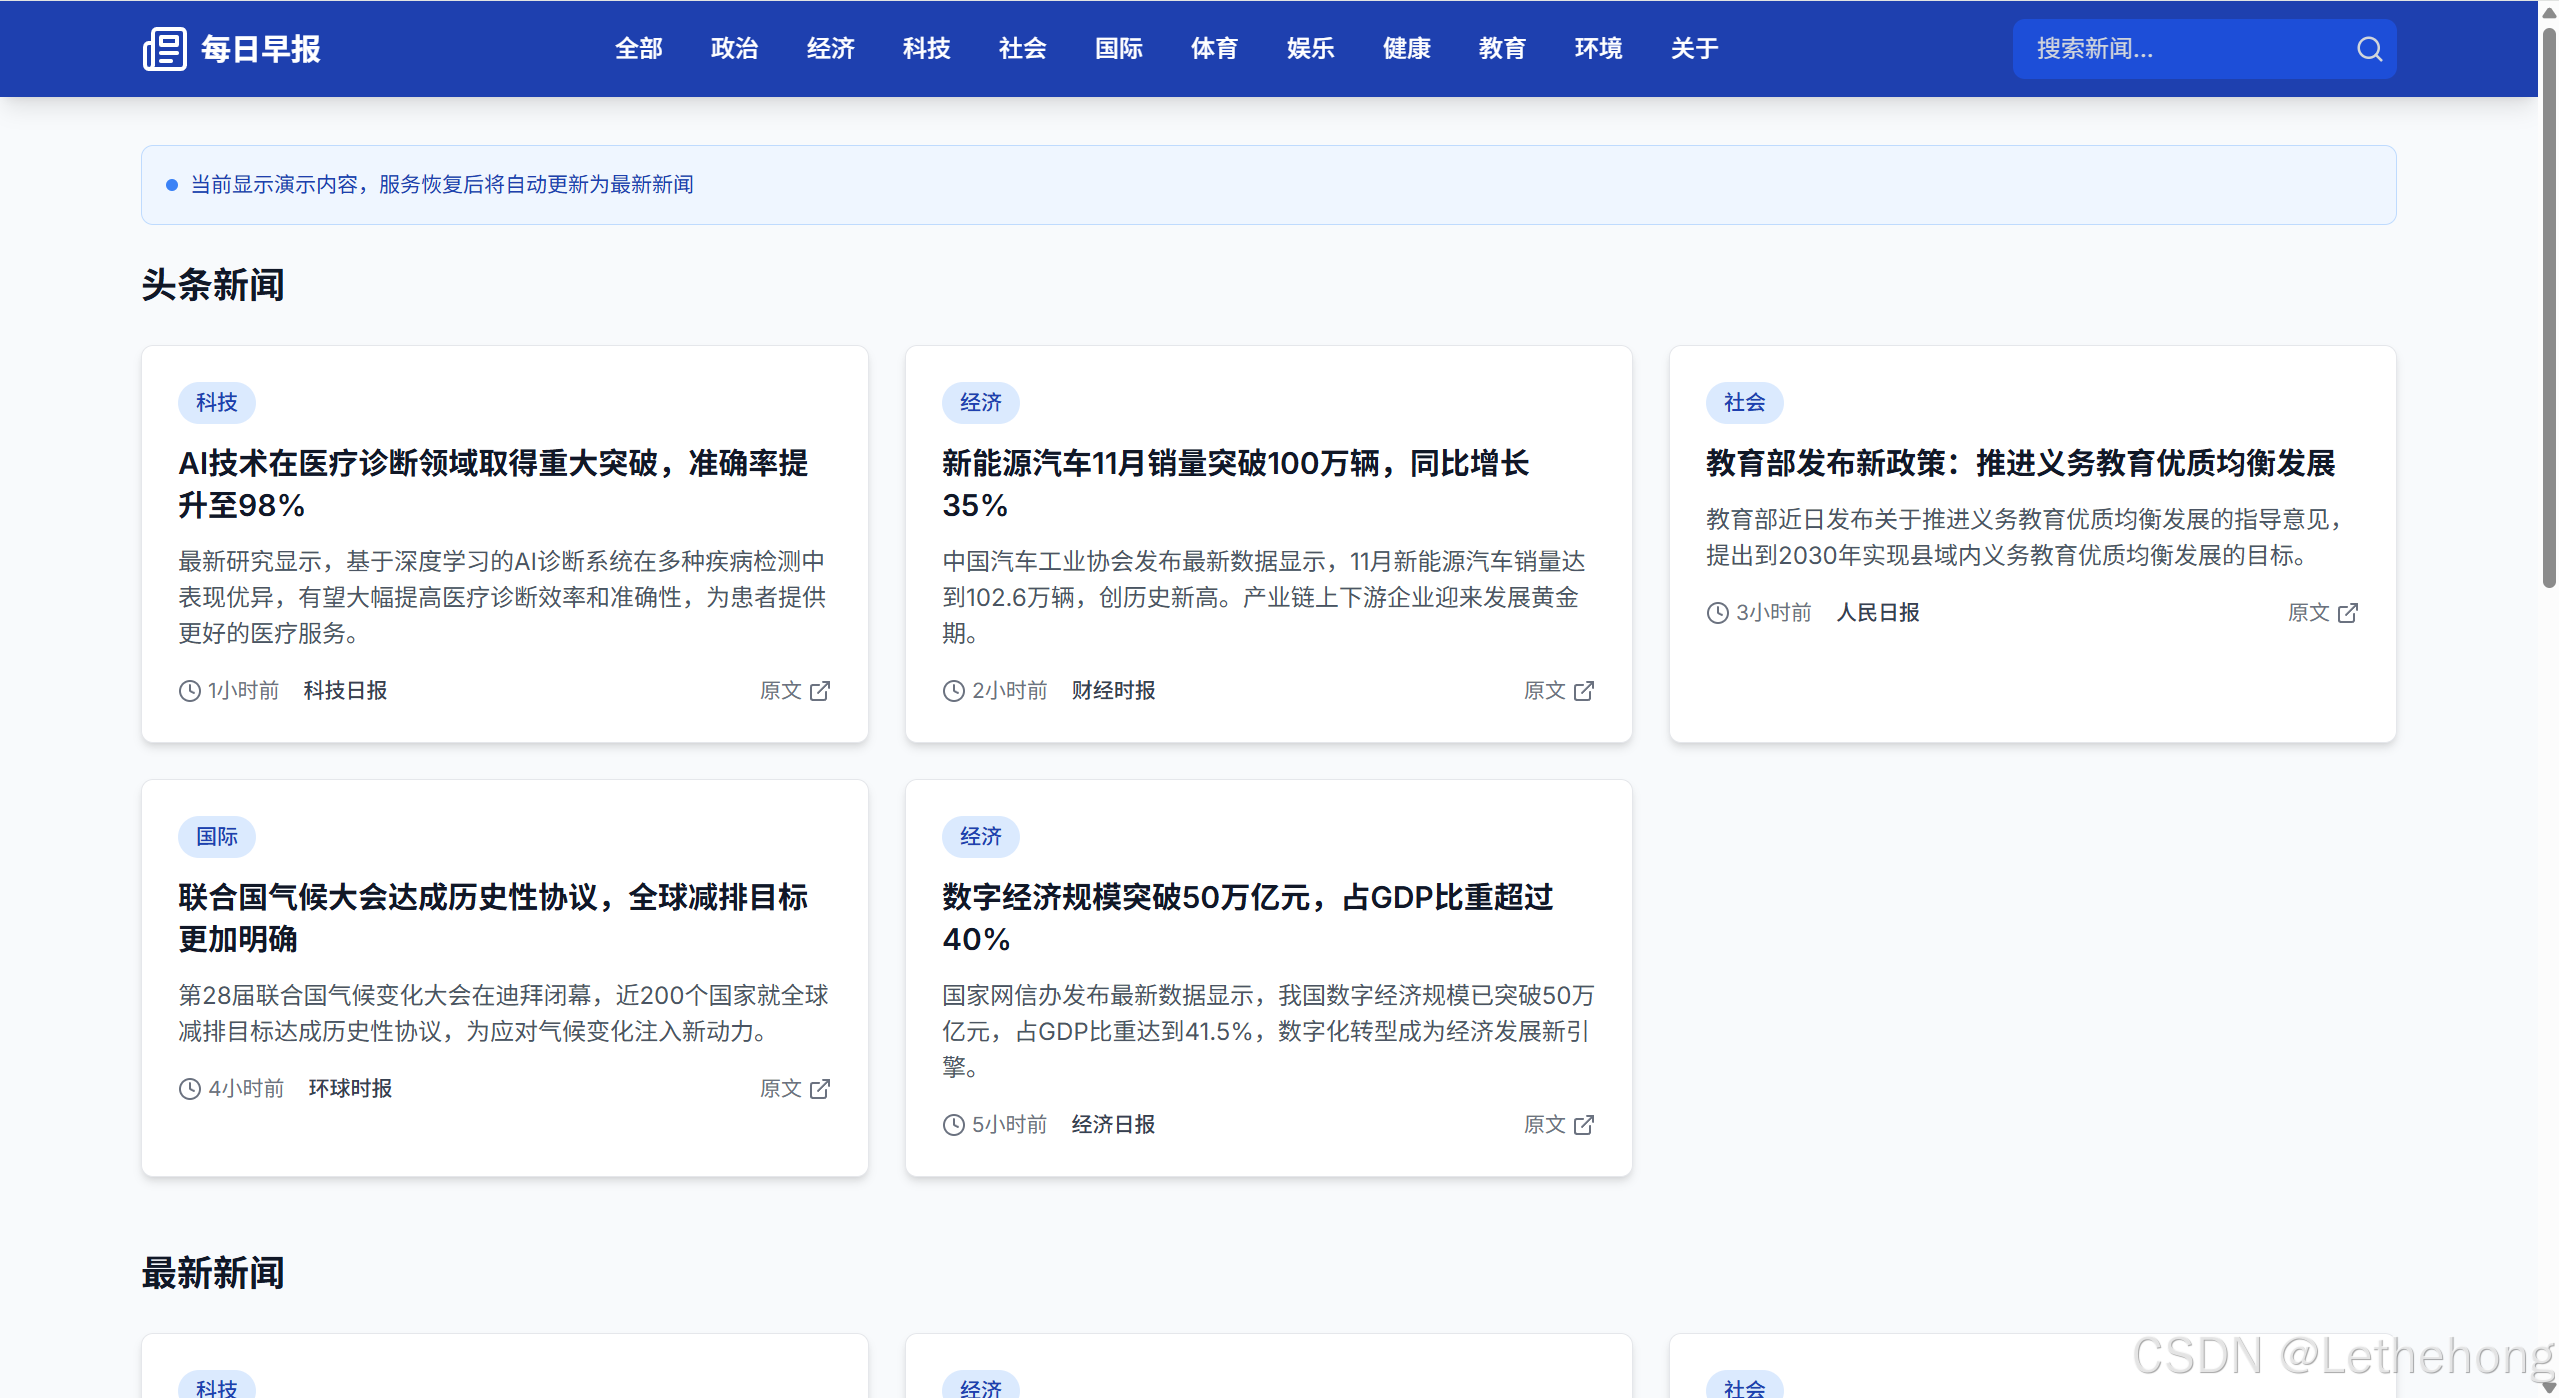Click the magnifier search icon
Viewport: 2559px width, 1398px height.
pos(2369,48)
